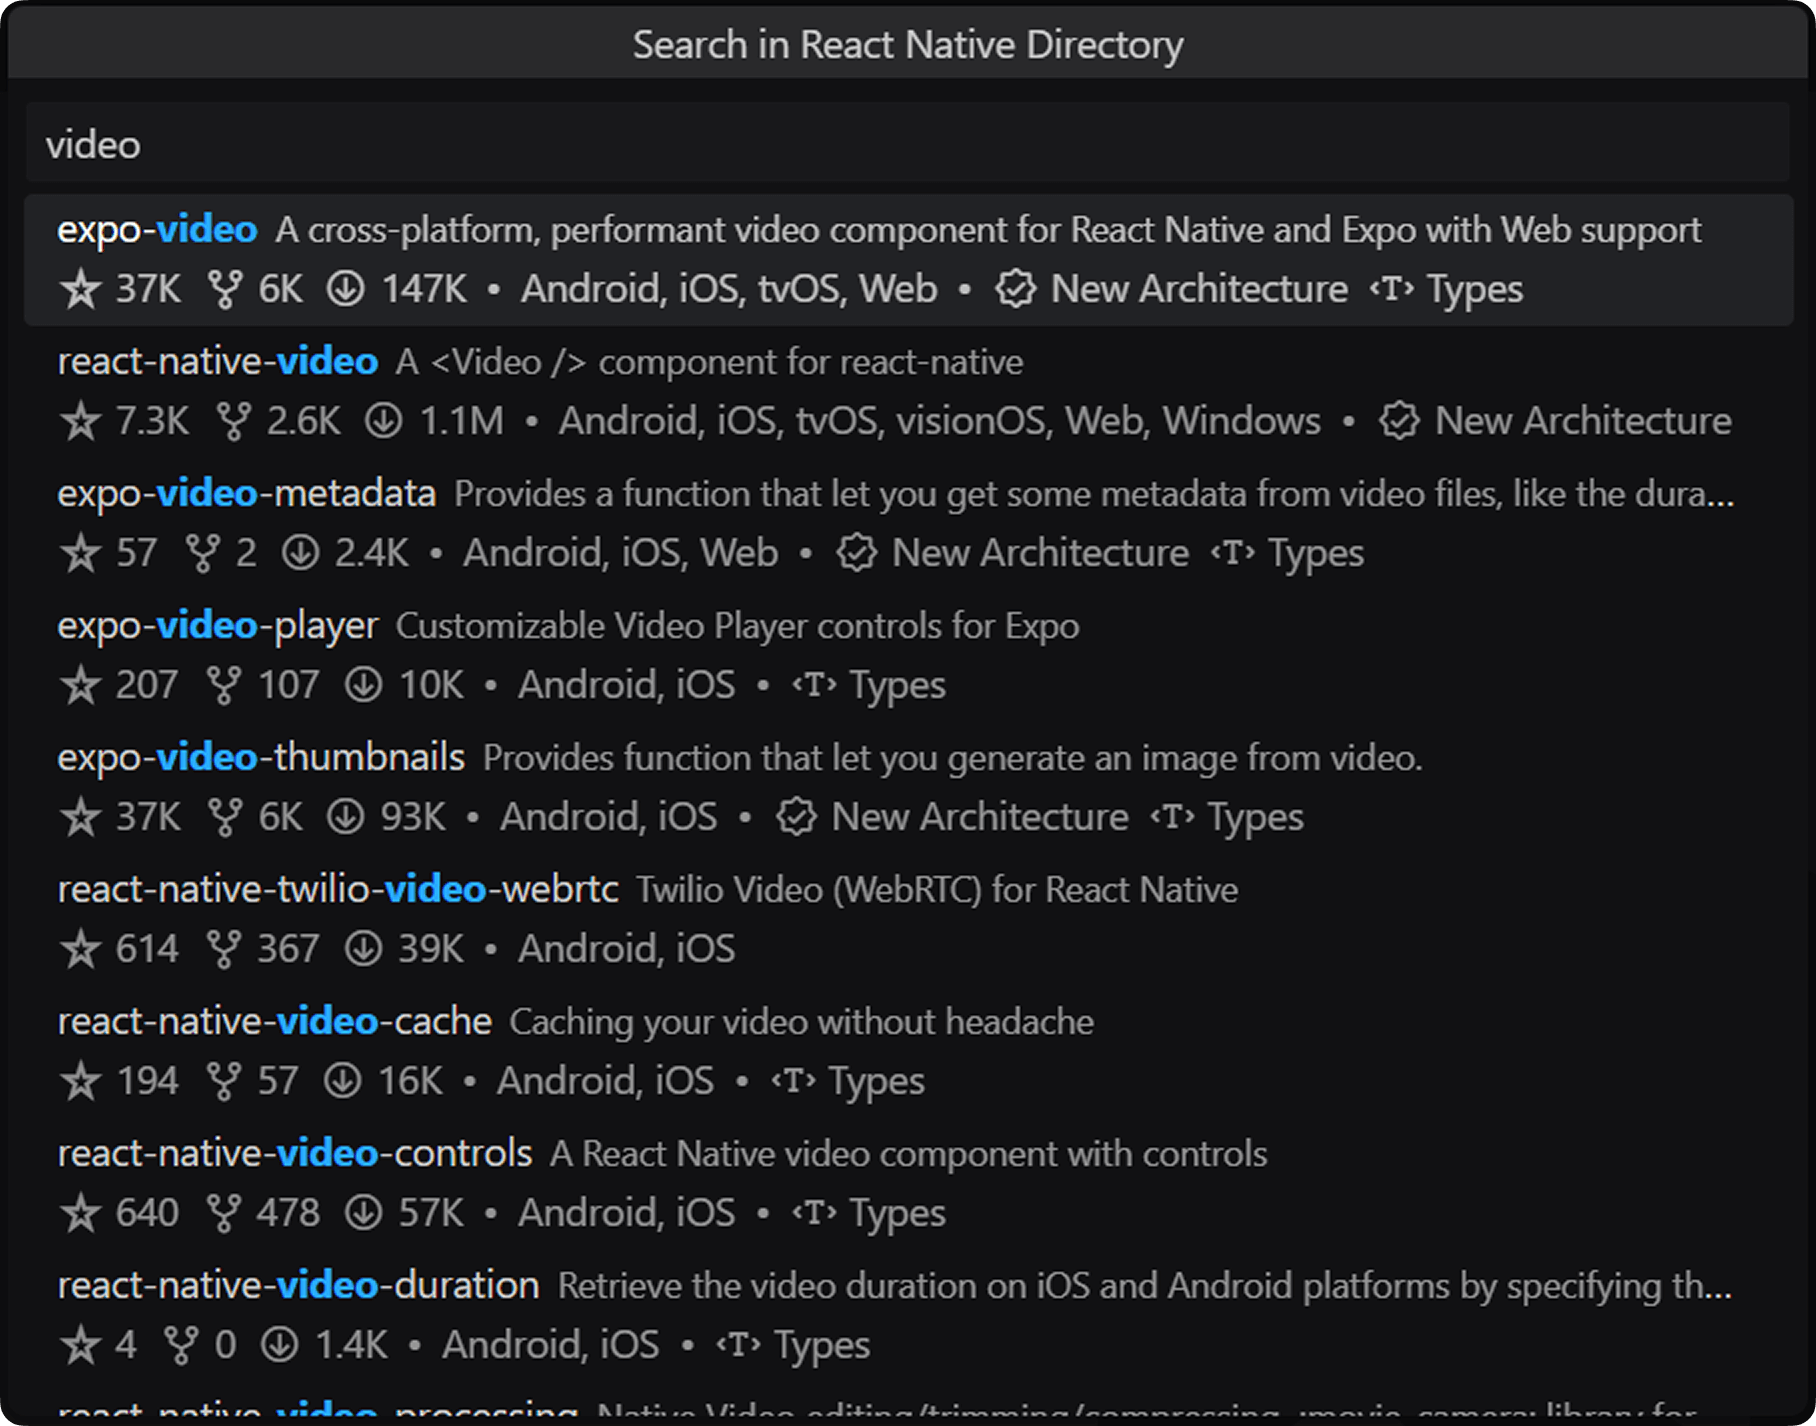Click 'Android, iOS, tvOS, Web' platforms text
The width and height of the screenshot is (1816, 1426).
(729, 289)
